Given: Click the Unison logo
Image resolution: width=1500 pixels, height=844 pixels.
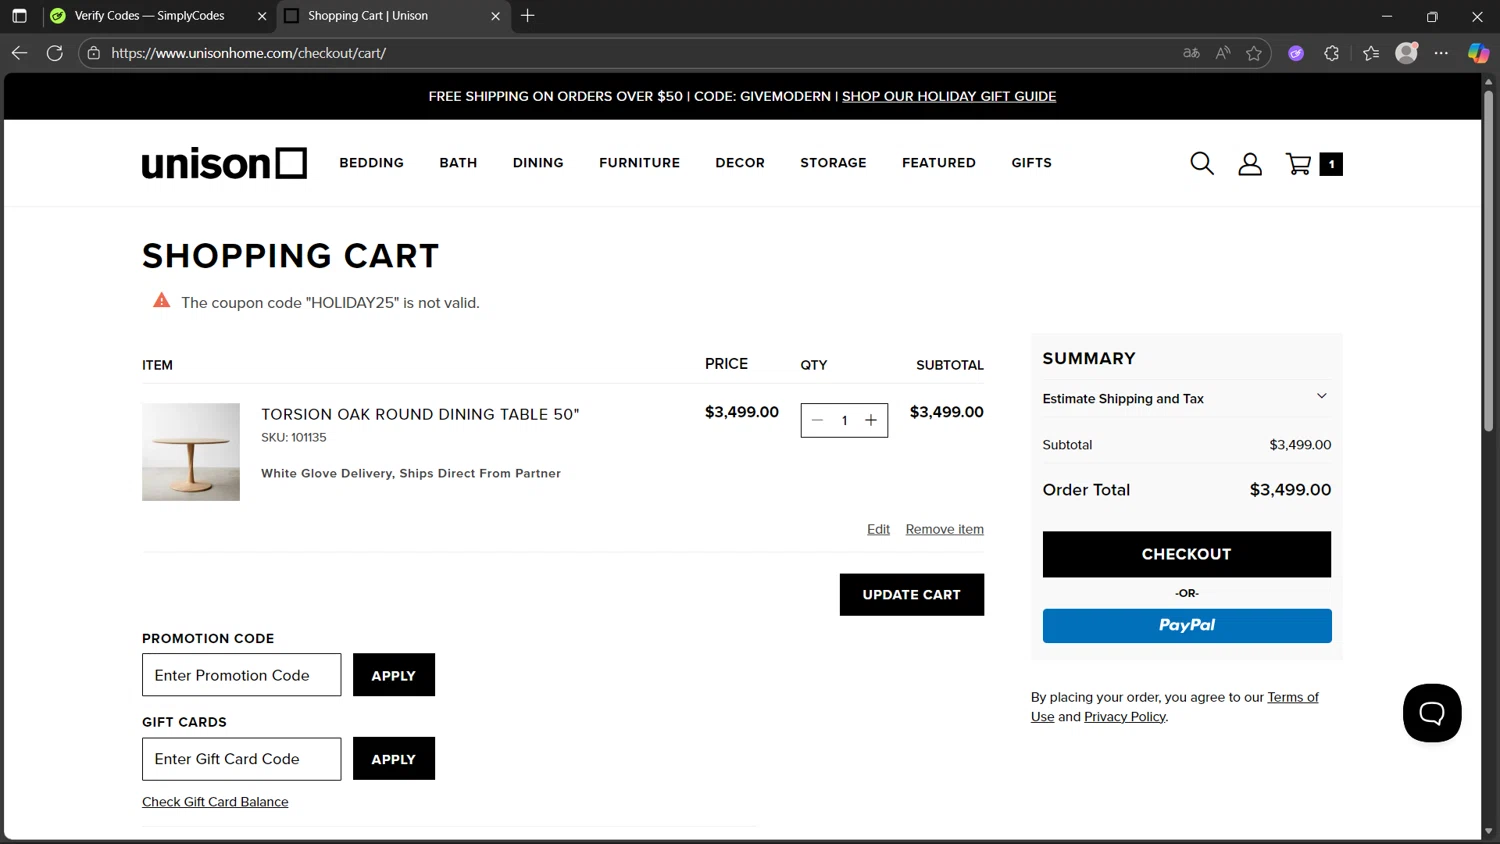Looking at the screenshot, I should (224, 163).
